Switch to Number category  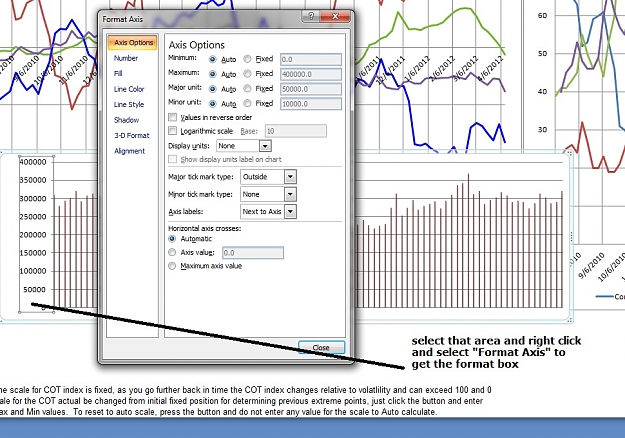coord(126,58)
